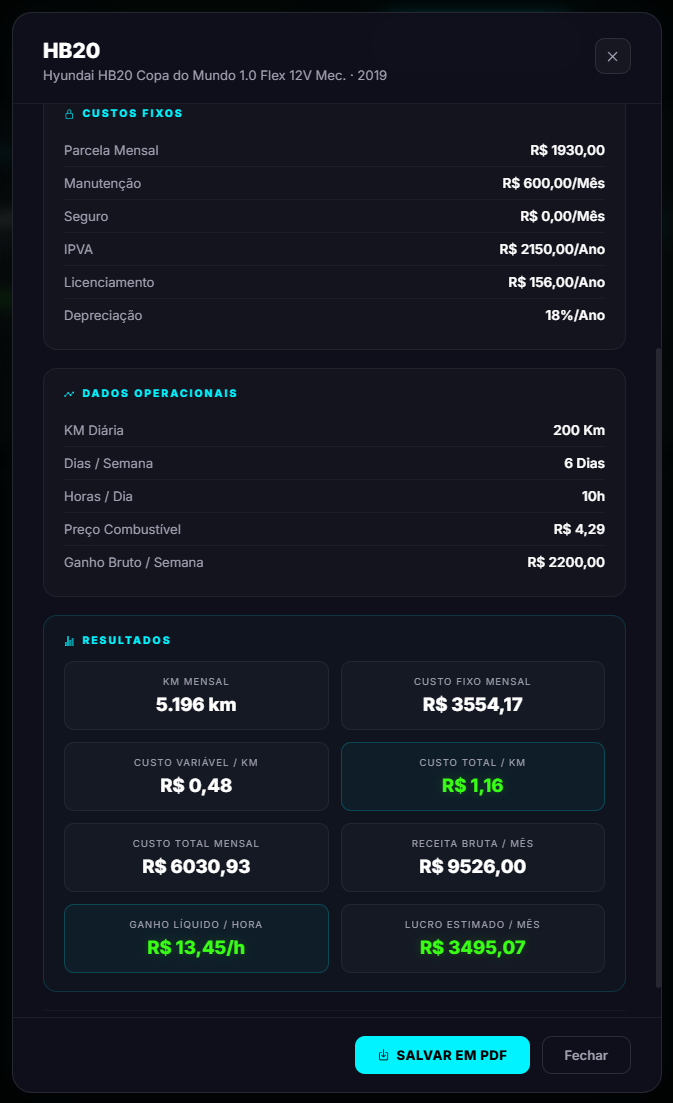Click the highlighted Custo Total / KM card
This screenshot has height=1103, width=673.
pos(472,776)
